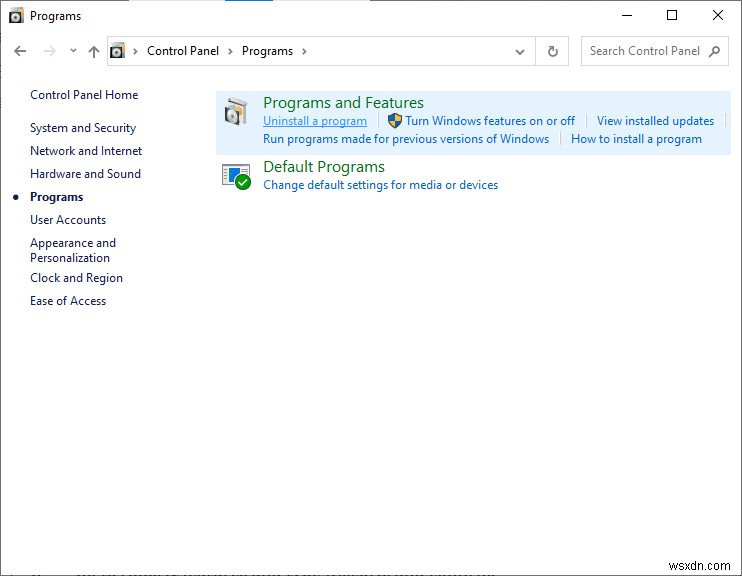Image resolution: width=742 pixels, height=576 pixels.
Task: Minimize the Programs window
Action: (x=627, y=15)
